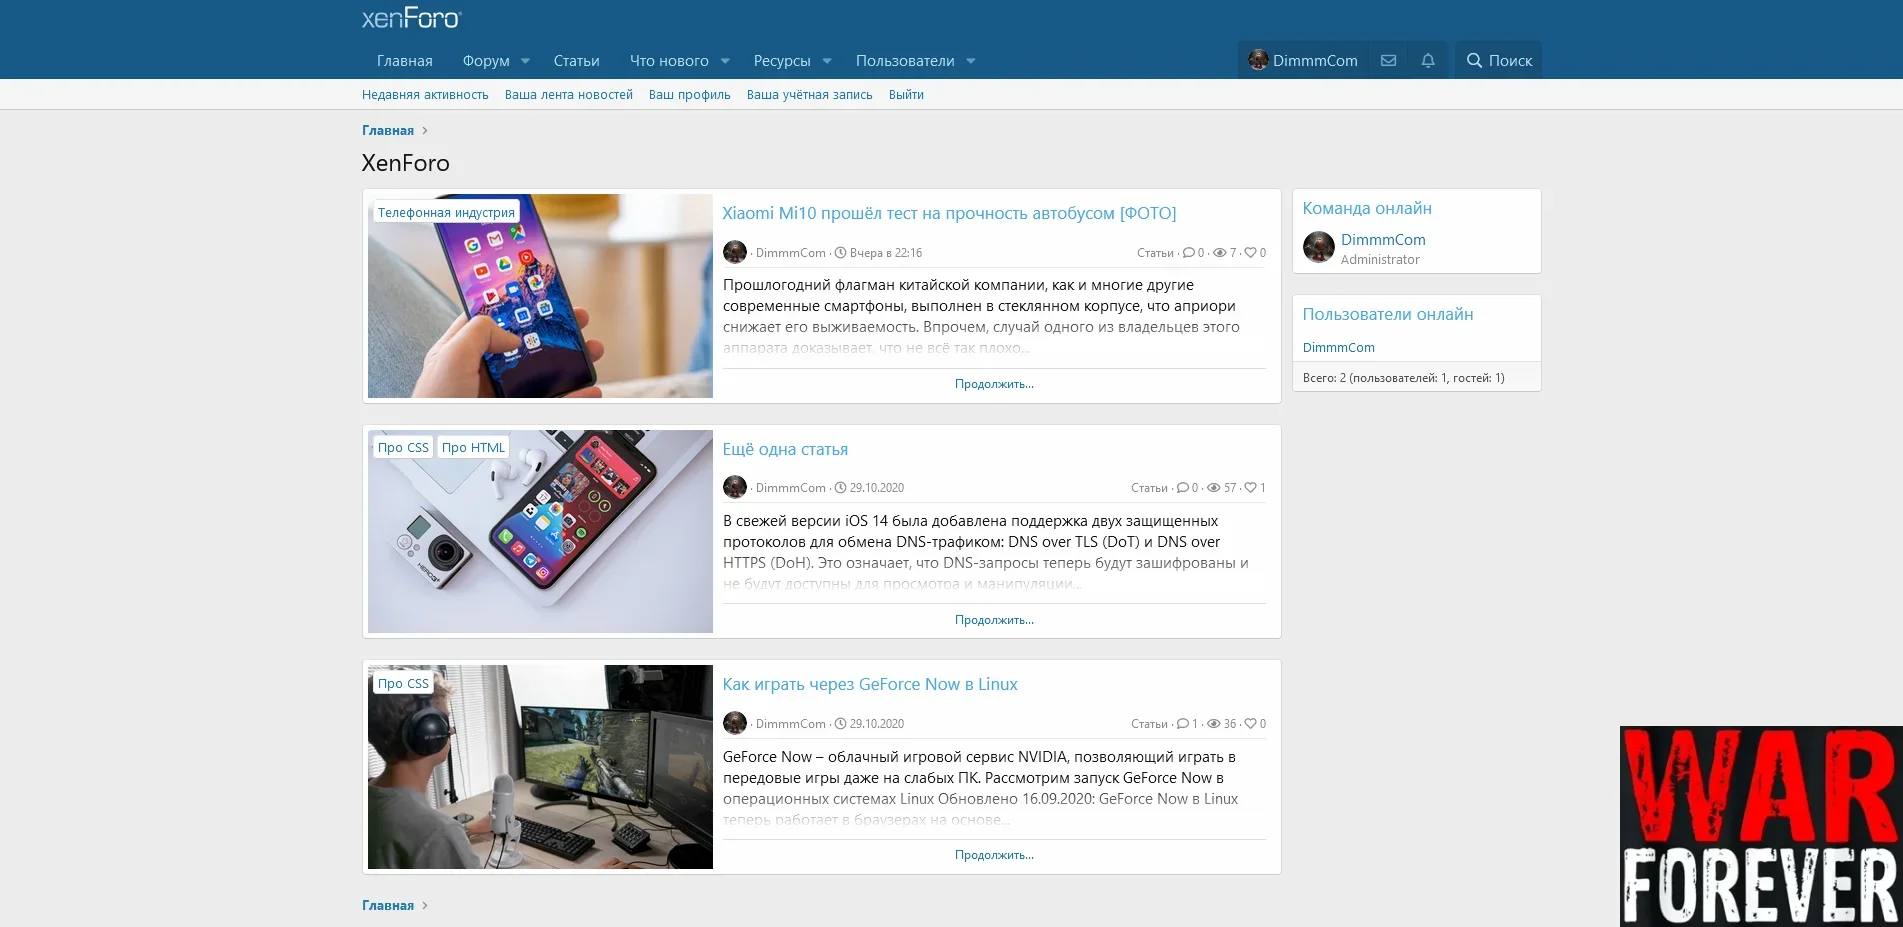
Task: Expand the Что нового dropdown arrow
Action: tap(725, 61)
